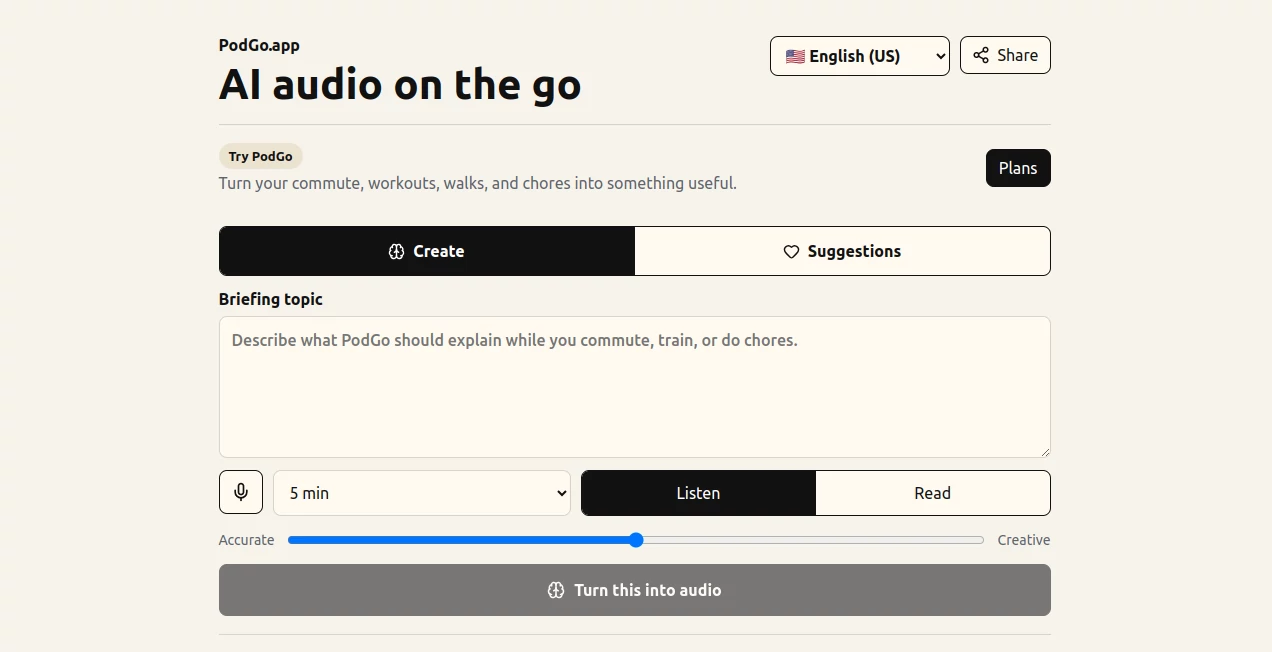Open the 5 min duration dropdown
Image resolution: width=1272 pixels, height=652 pixels.
pyautogui.click(x=422, y=493)
